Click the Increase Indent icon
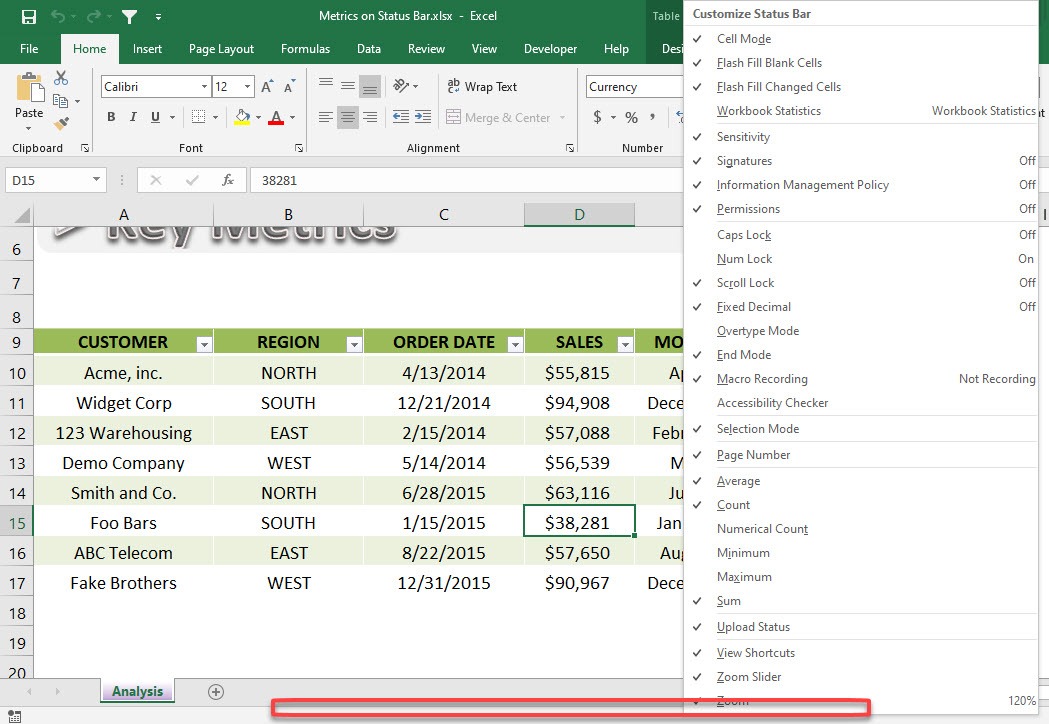Screen dimensions: 1049x724 [x=423, y=117]
